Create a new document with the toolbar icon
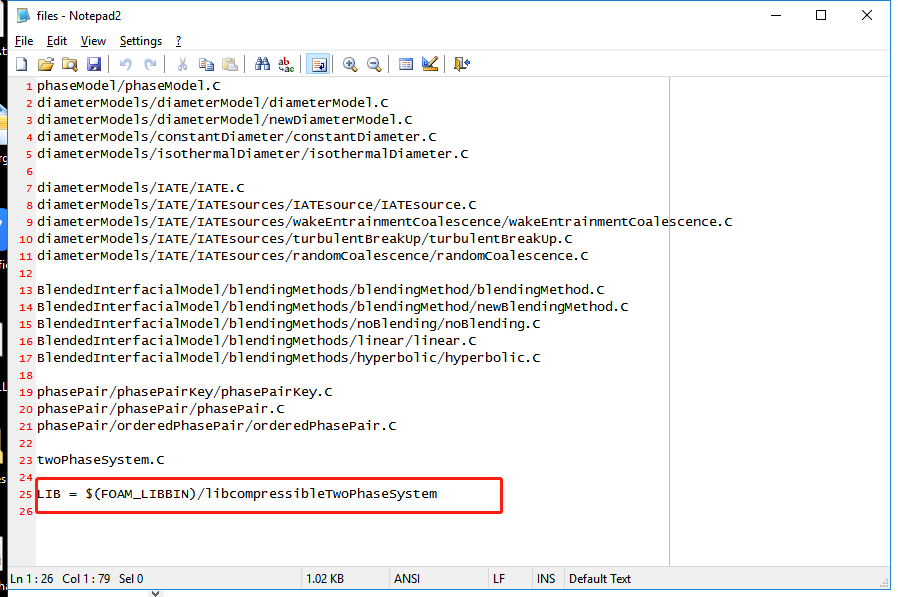The width and height of the screenshot is (898, 597). pos(21,64)
